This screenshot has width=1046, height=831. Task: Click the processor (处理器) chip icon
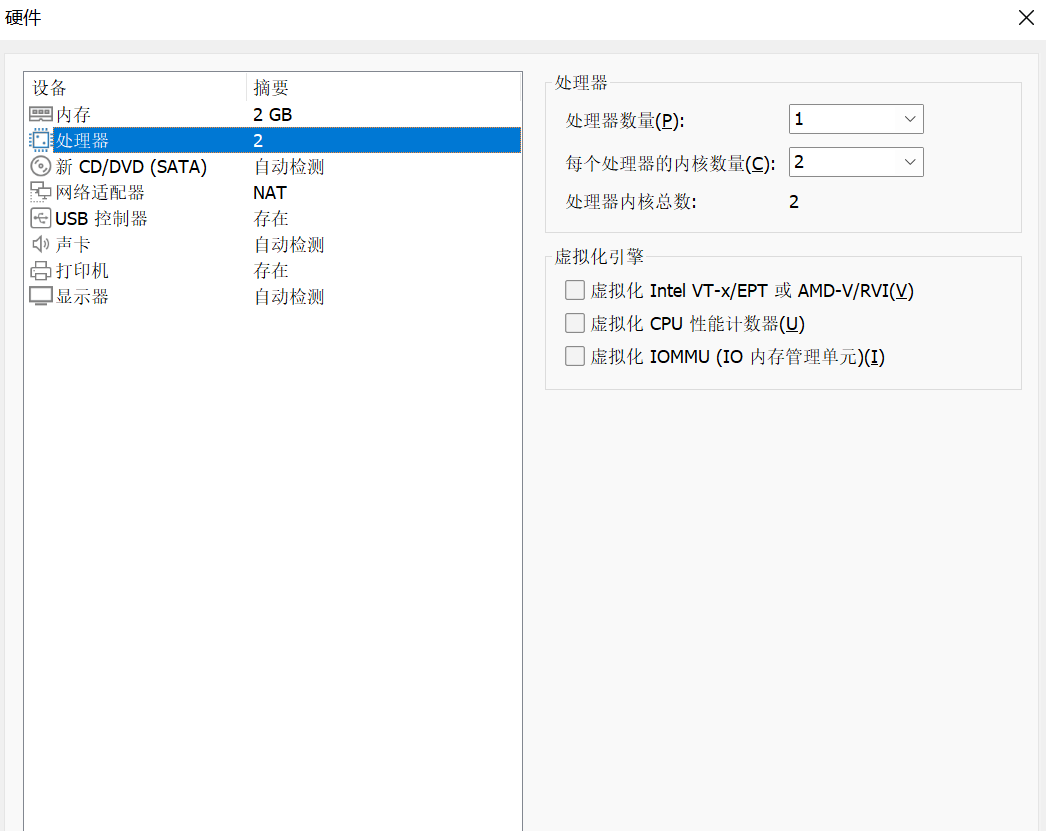[41, 140]
